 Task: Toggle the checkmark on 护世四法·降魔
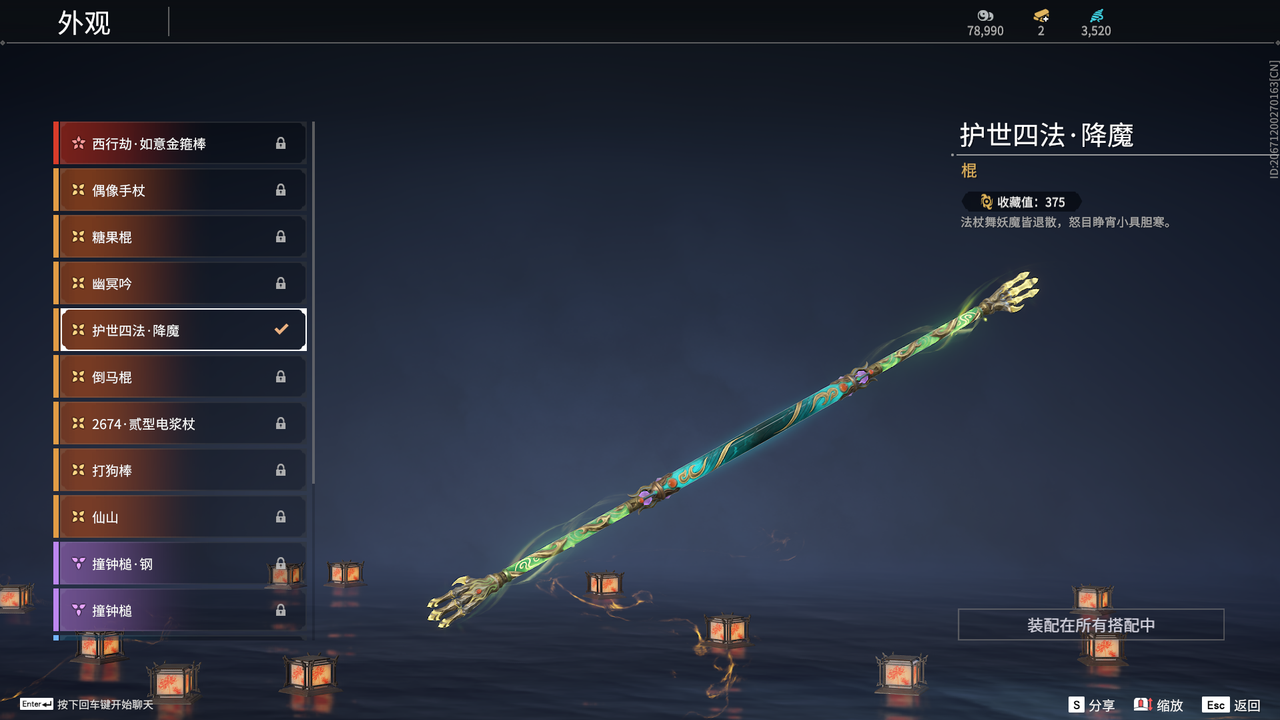[x=281, y=330]
